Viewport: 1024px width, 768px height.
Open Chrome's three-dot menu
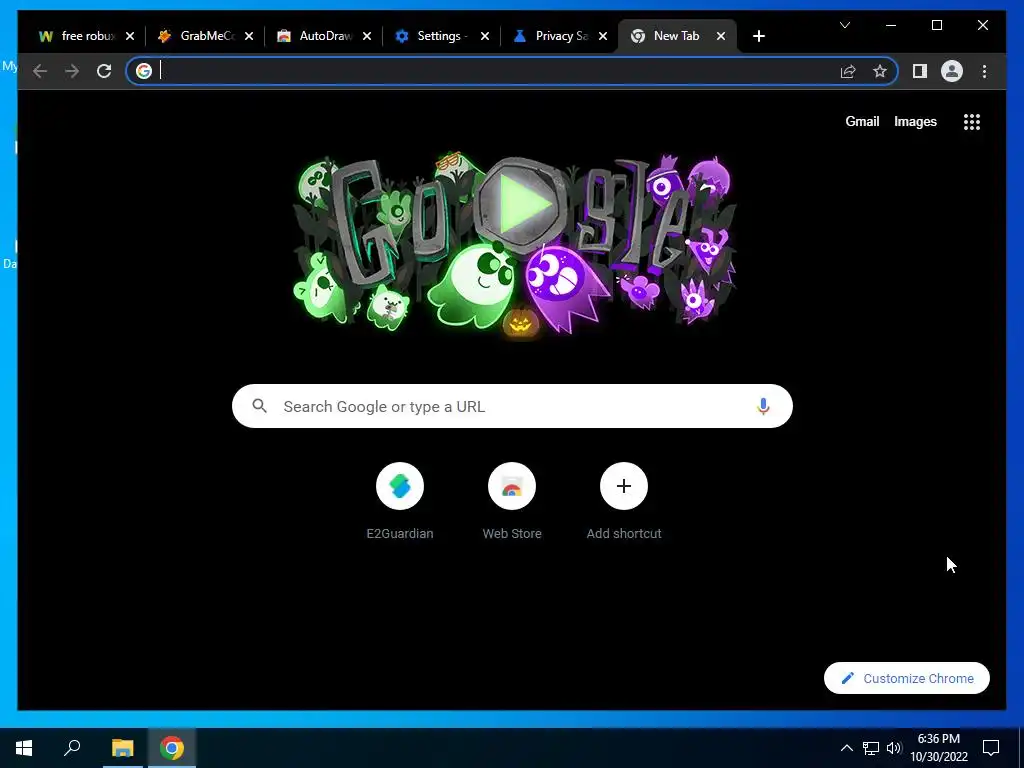(x=984, y=71)
